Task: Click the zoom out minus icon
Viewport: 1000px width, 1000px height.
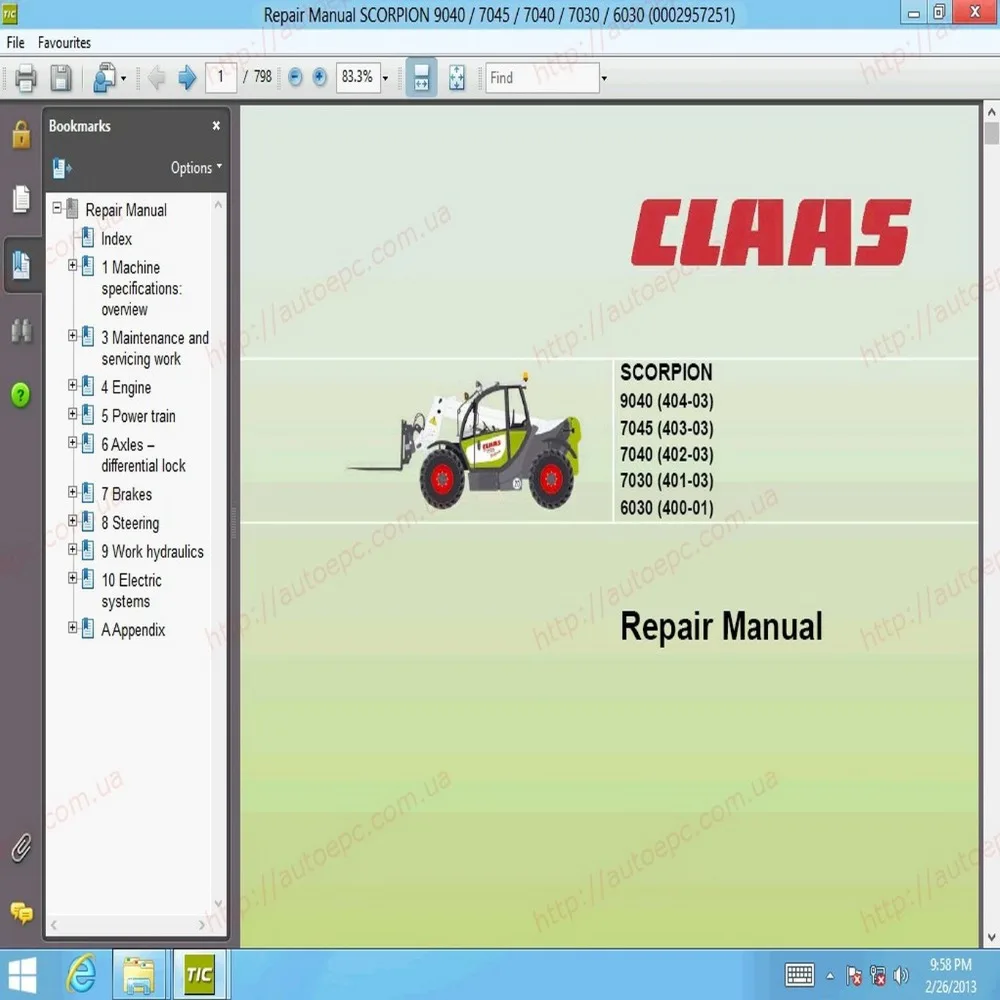Action: (x=295, y=77)
